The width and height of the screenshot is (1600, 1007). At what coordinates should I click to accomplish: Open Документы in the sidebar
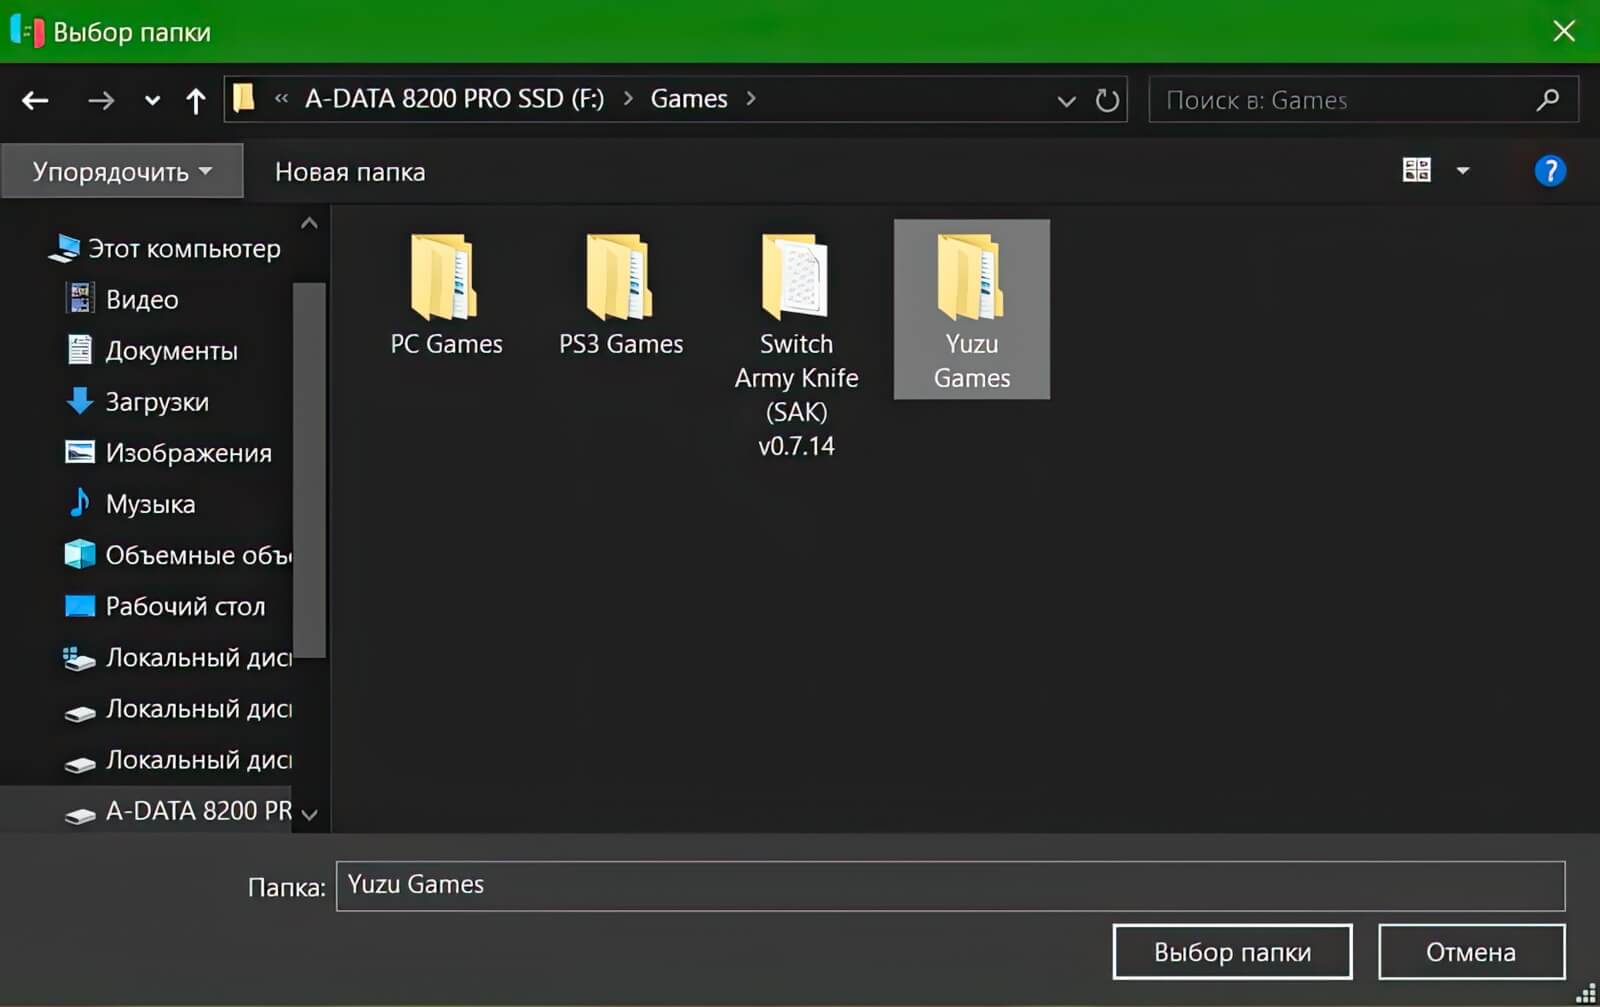click(x=172, y=351)
